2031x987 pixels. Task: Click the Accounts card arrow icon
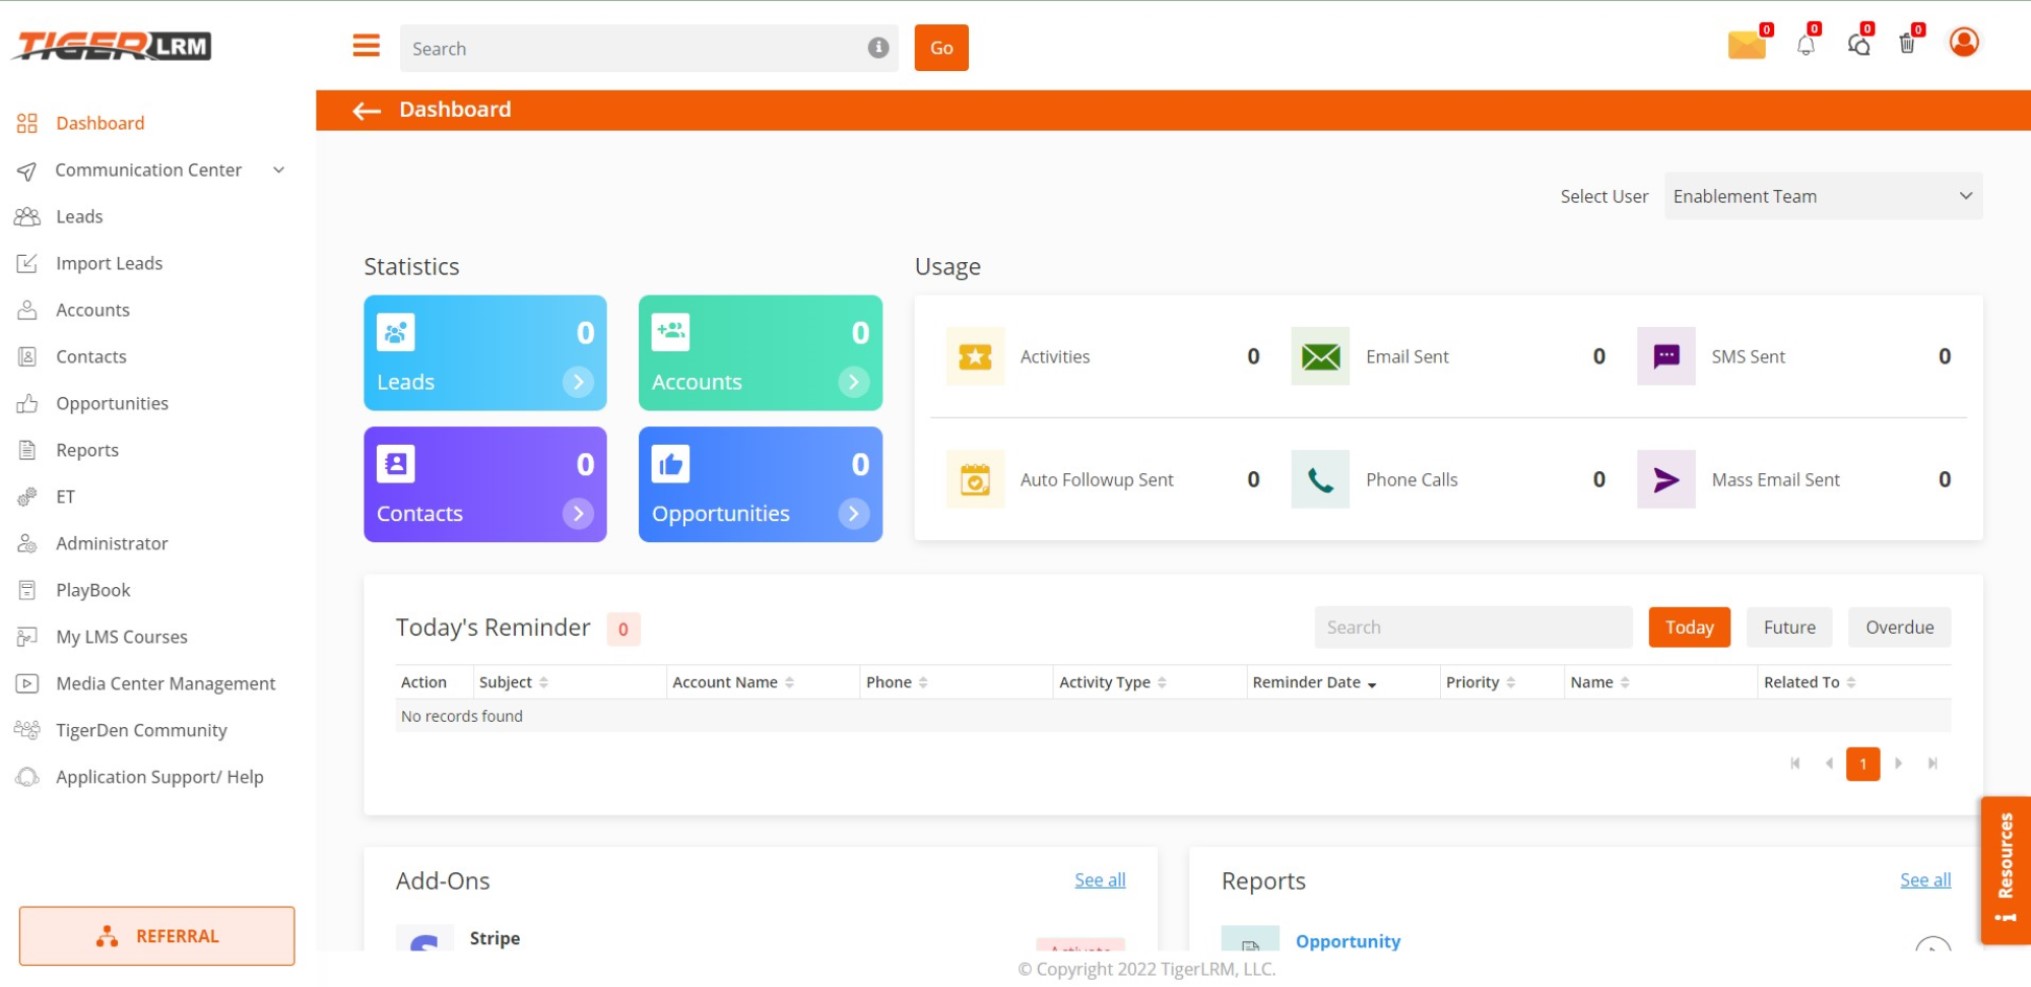click(x=853, y=382)
